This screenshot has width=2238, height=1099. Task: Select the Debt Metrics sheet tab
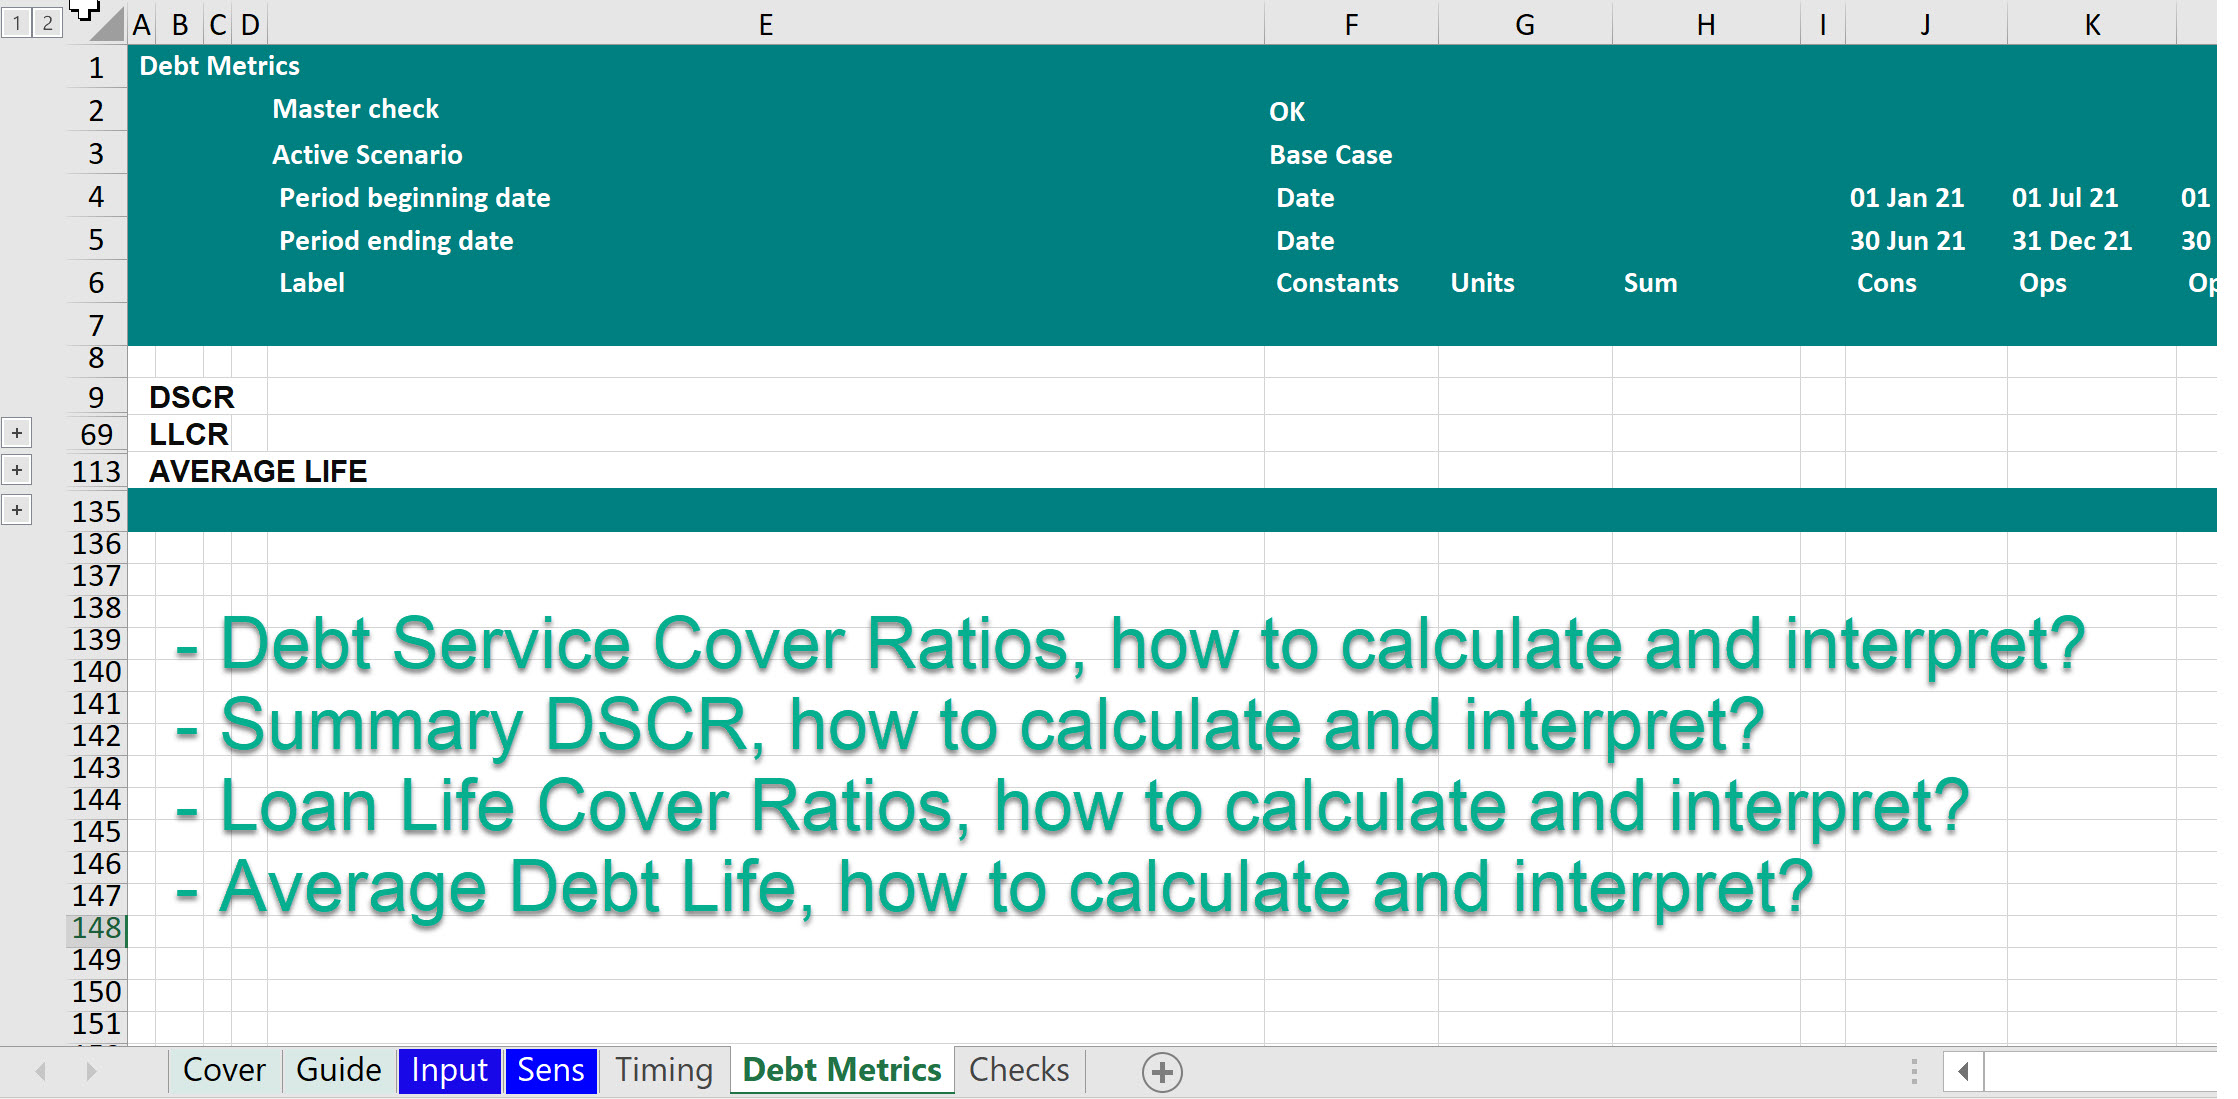point(842,1070)
